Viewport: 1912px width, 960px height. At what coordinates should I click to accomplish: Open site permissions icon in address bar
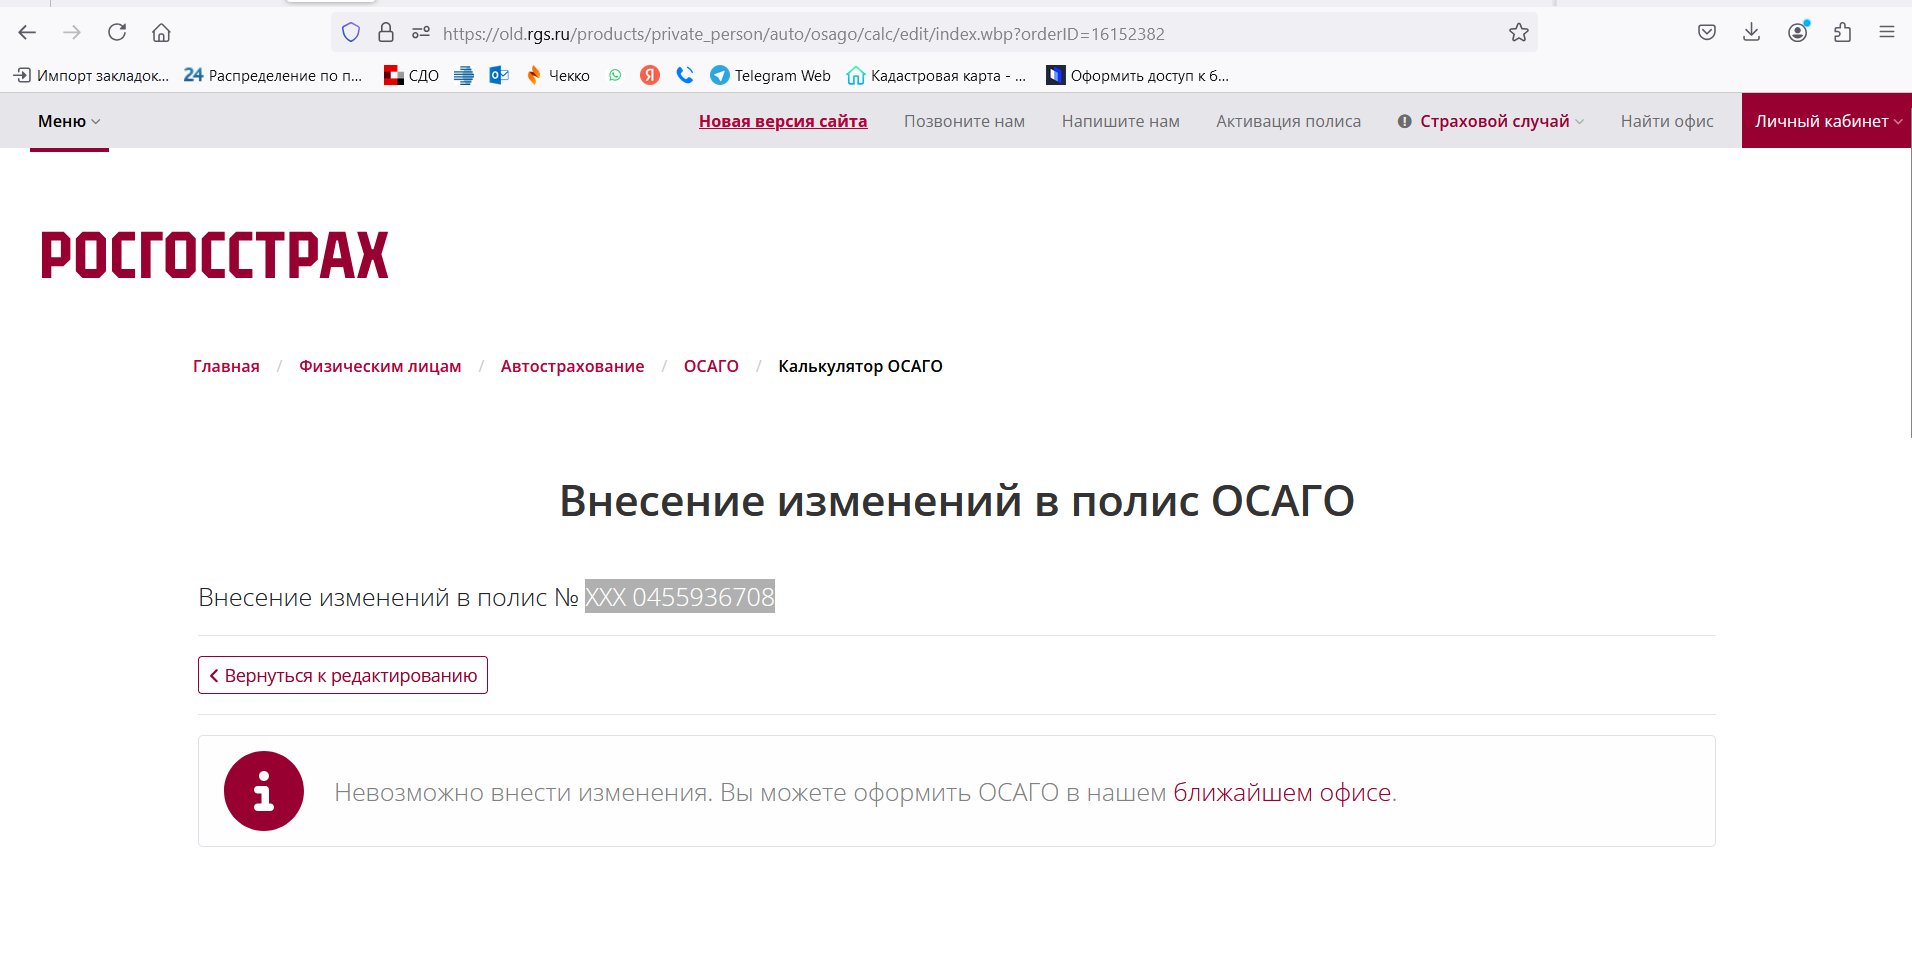tap(421, 33)
